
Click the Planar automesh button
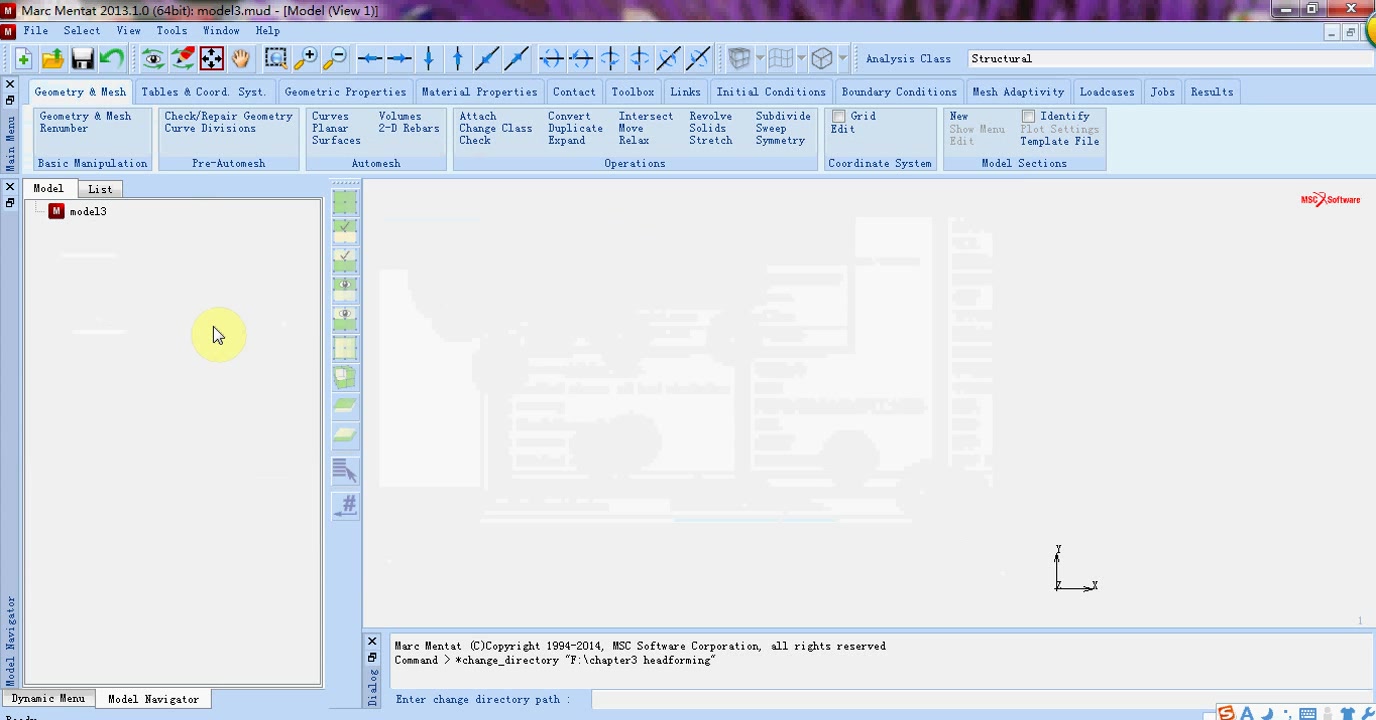coord(330,128)
